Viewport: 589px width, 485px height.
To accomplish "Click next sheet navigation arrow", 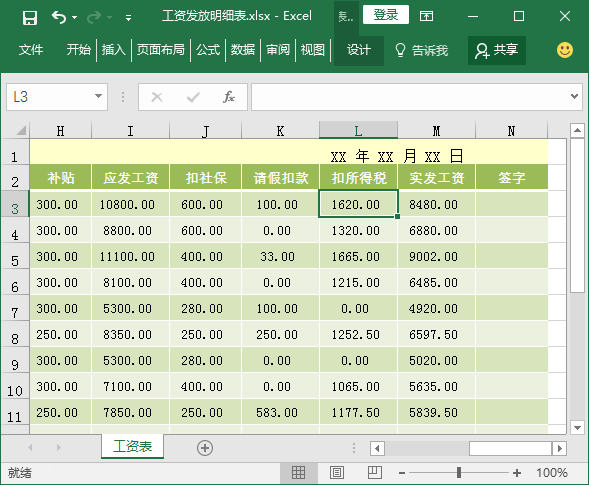I will [59, 447].
